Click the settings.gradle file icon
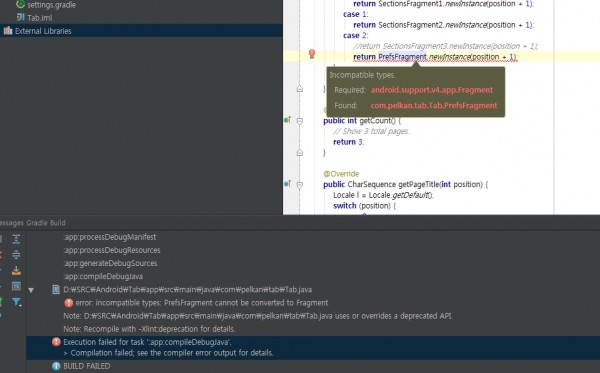Screen dimensions: 600x373 tap(21, 5)
